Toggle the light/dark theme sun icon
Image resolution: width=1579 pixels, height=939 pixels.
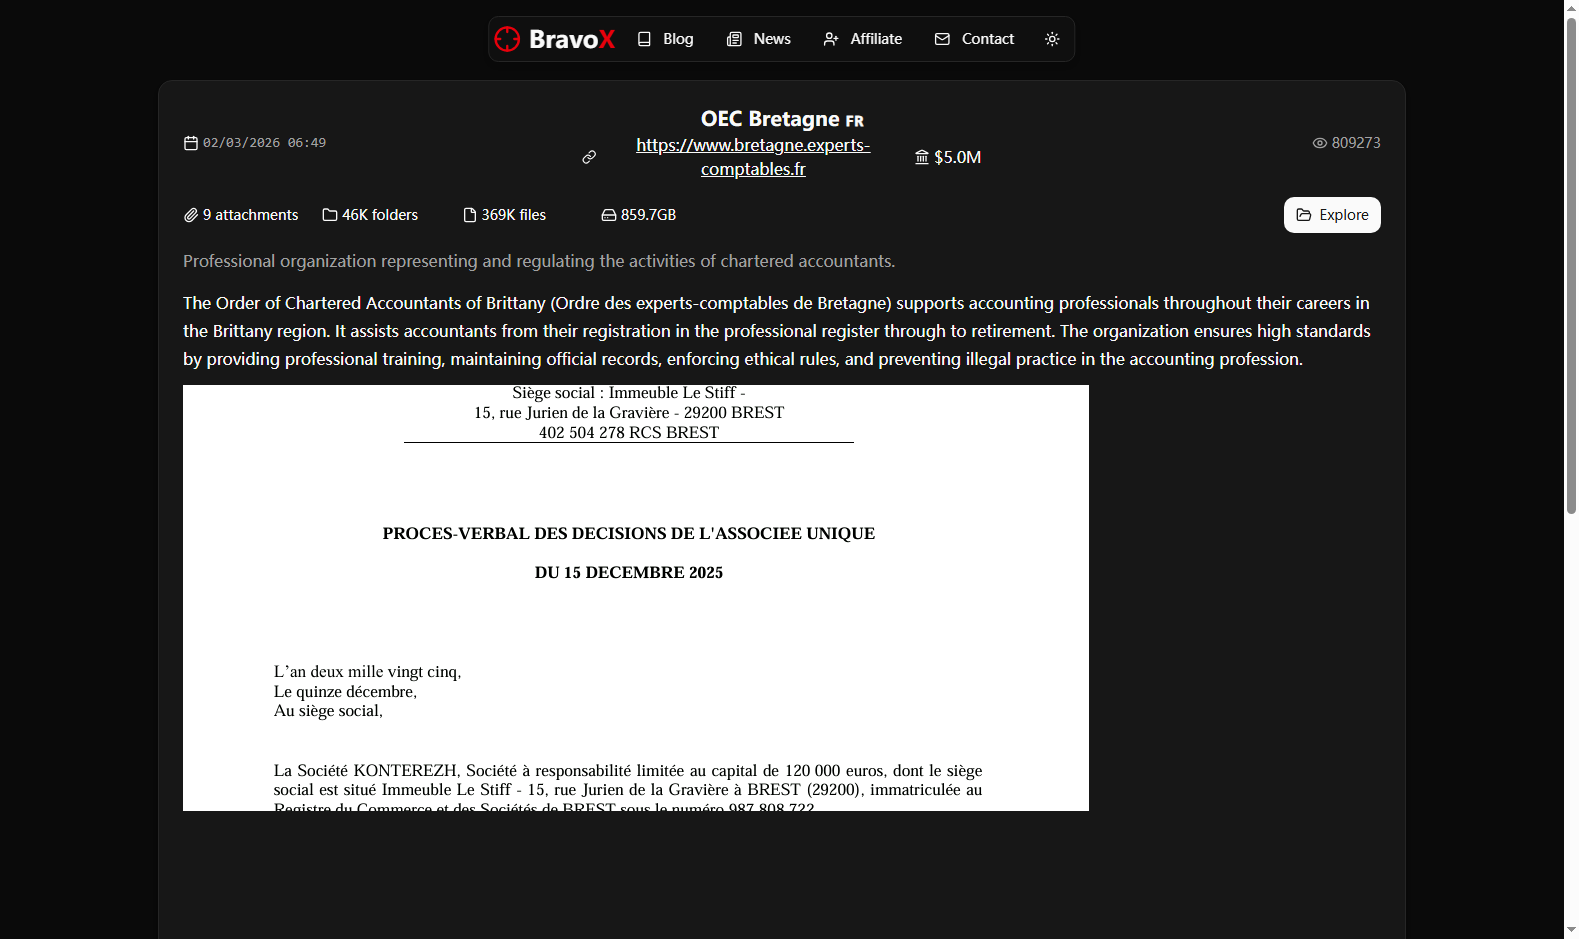coord(1052,39)
